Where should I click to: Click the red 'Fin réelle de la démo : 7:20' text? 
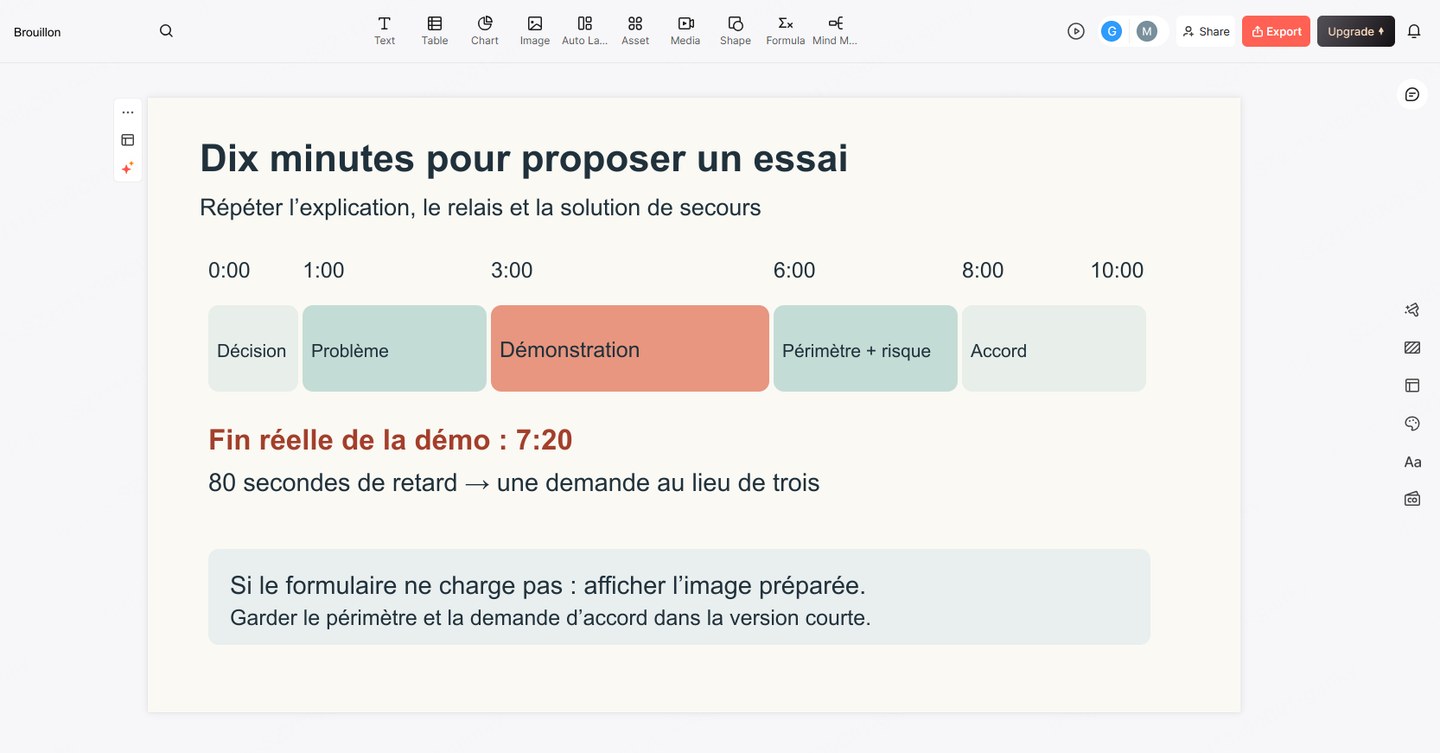(x=390, y=440)
